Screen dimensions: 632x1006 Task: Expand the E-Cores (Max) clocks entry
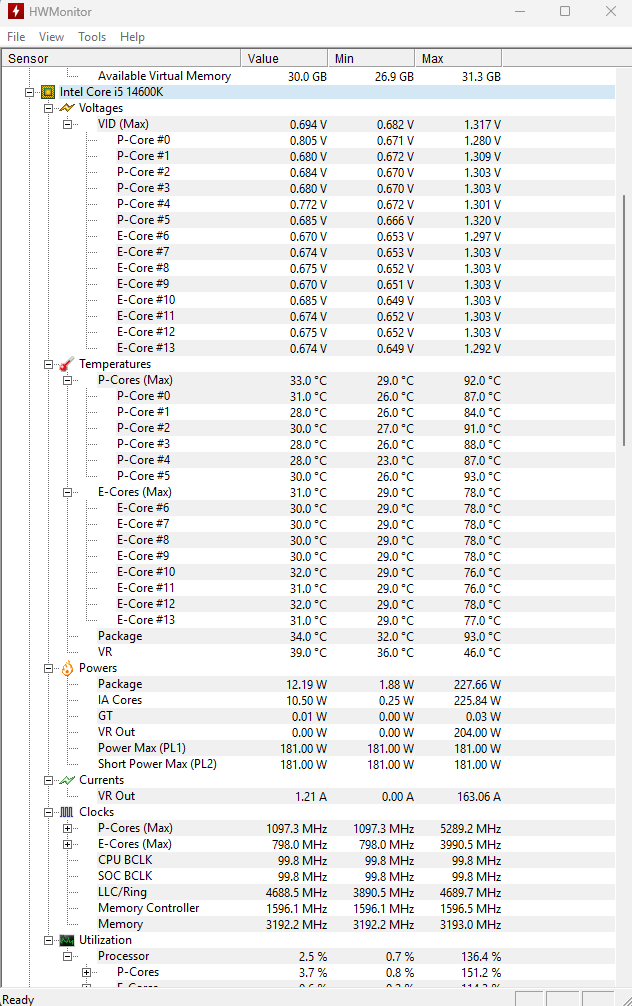pyautogui.click(x=67, y=844)
